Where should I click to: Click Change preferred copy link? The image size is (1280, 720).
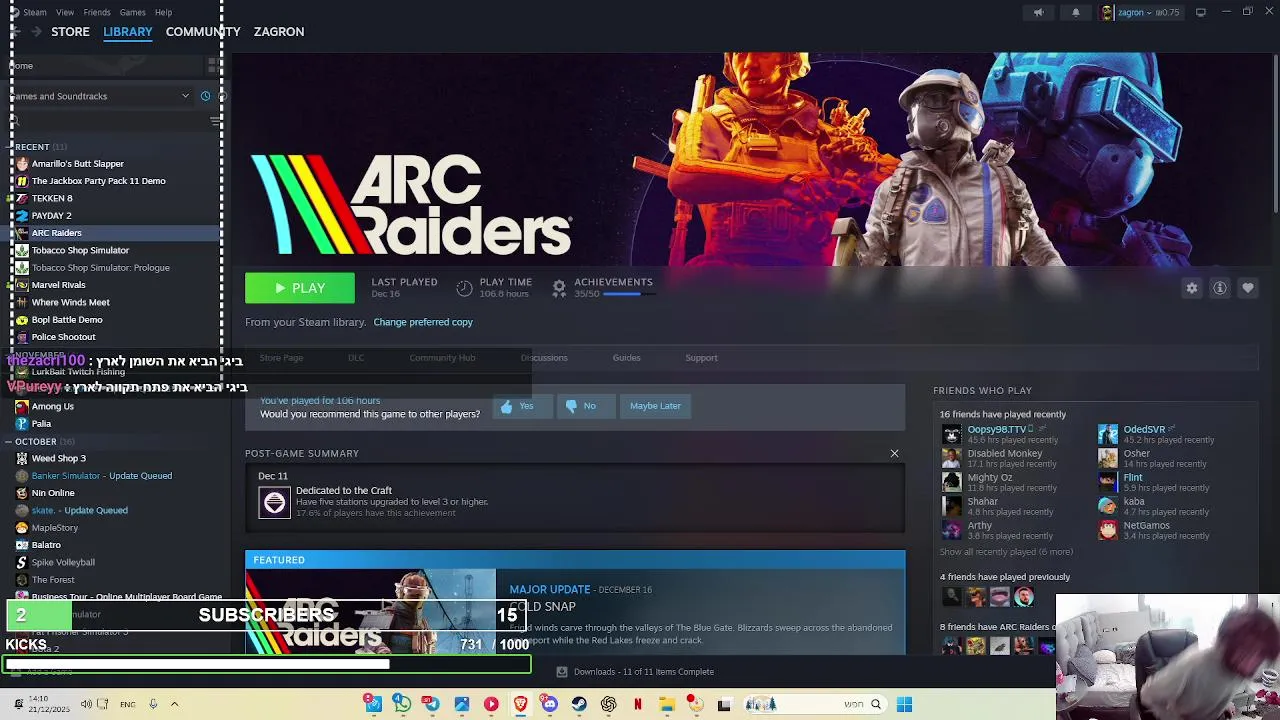tap(423, 322)
